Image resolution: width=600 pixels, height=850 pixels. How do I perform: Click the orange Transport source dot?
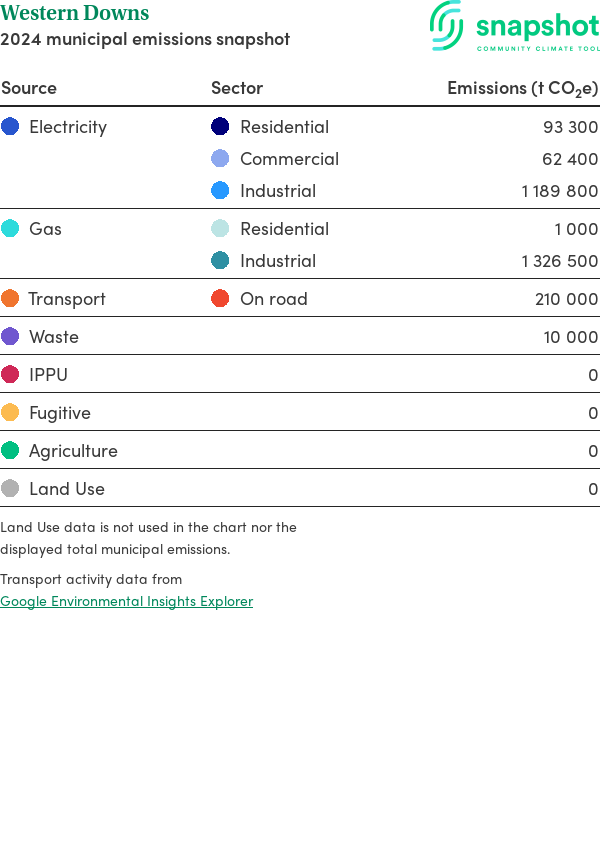10,299
